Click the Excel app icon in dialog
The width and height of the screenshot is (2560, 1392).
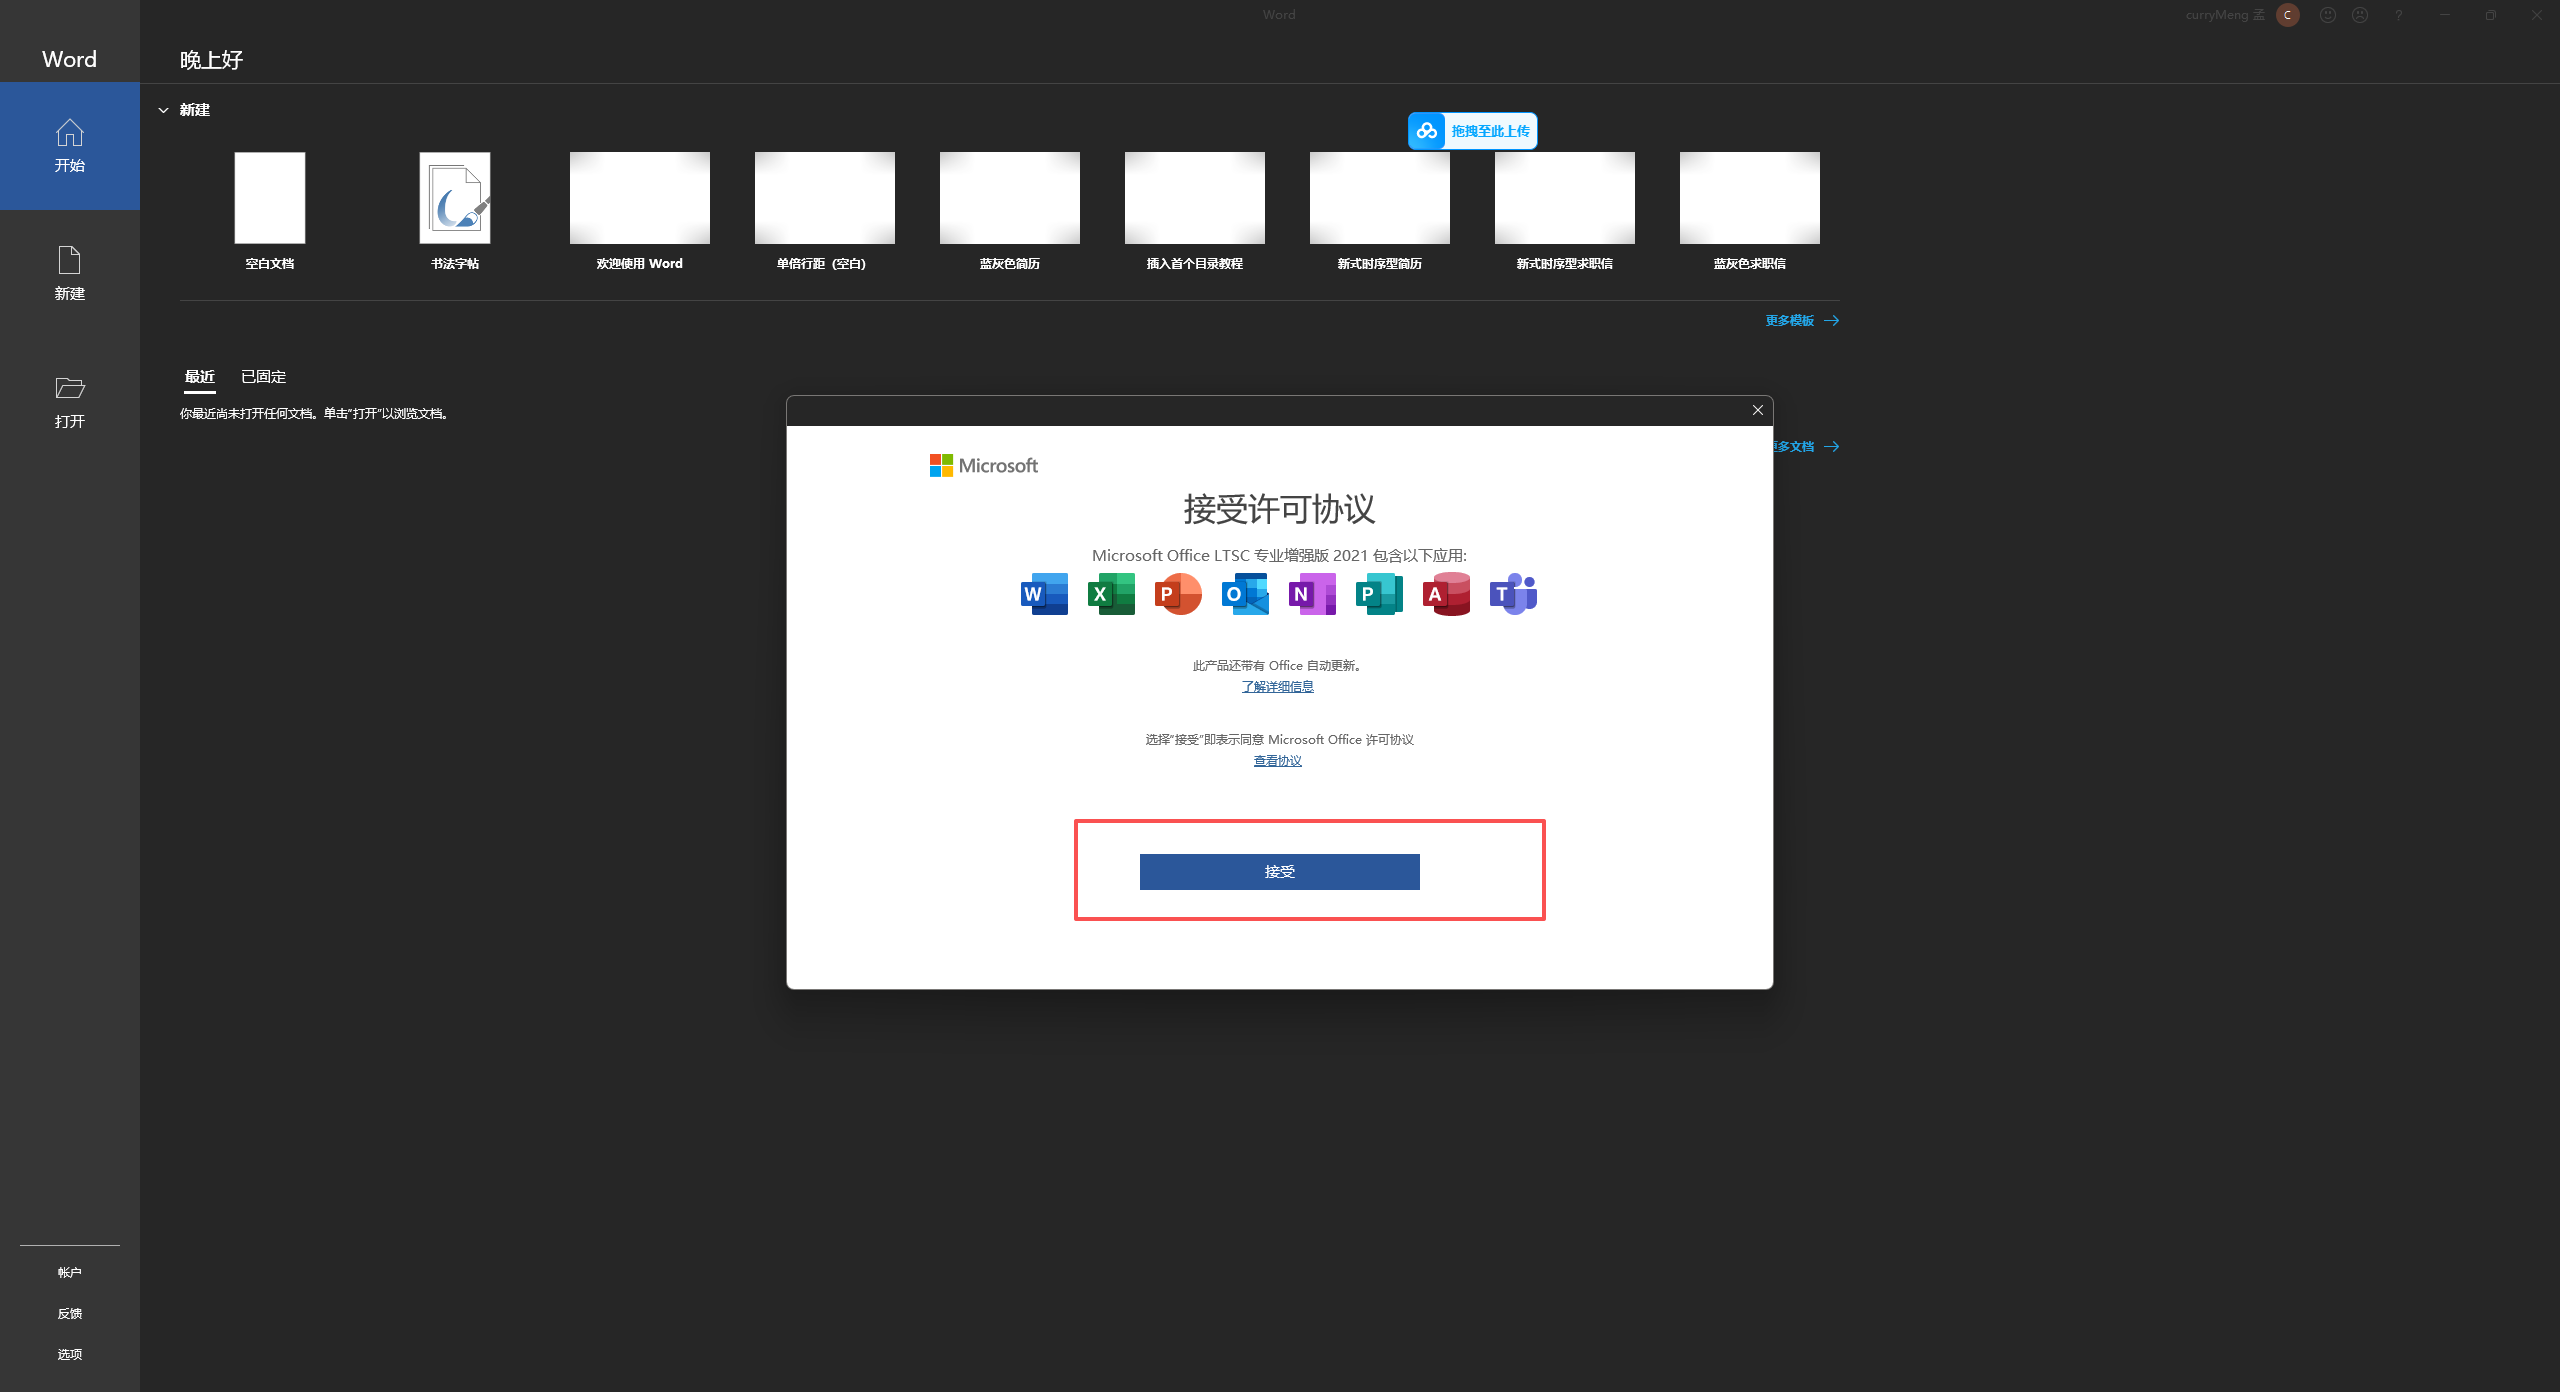[1111, 594]
